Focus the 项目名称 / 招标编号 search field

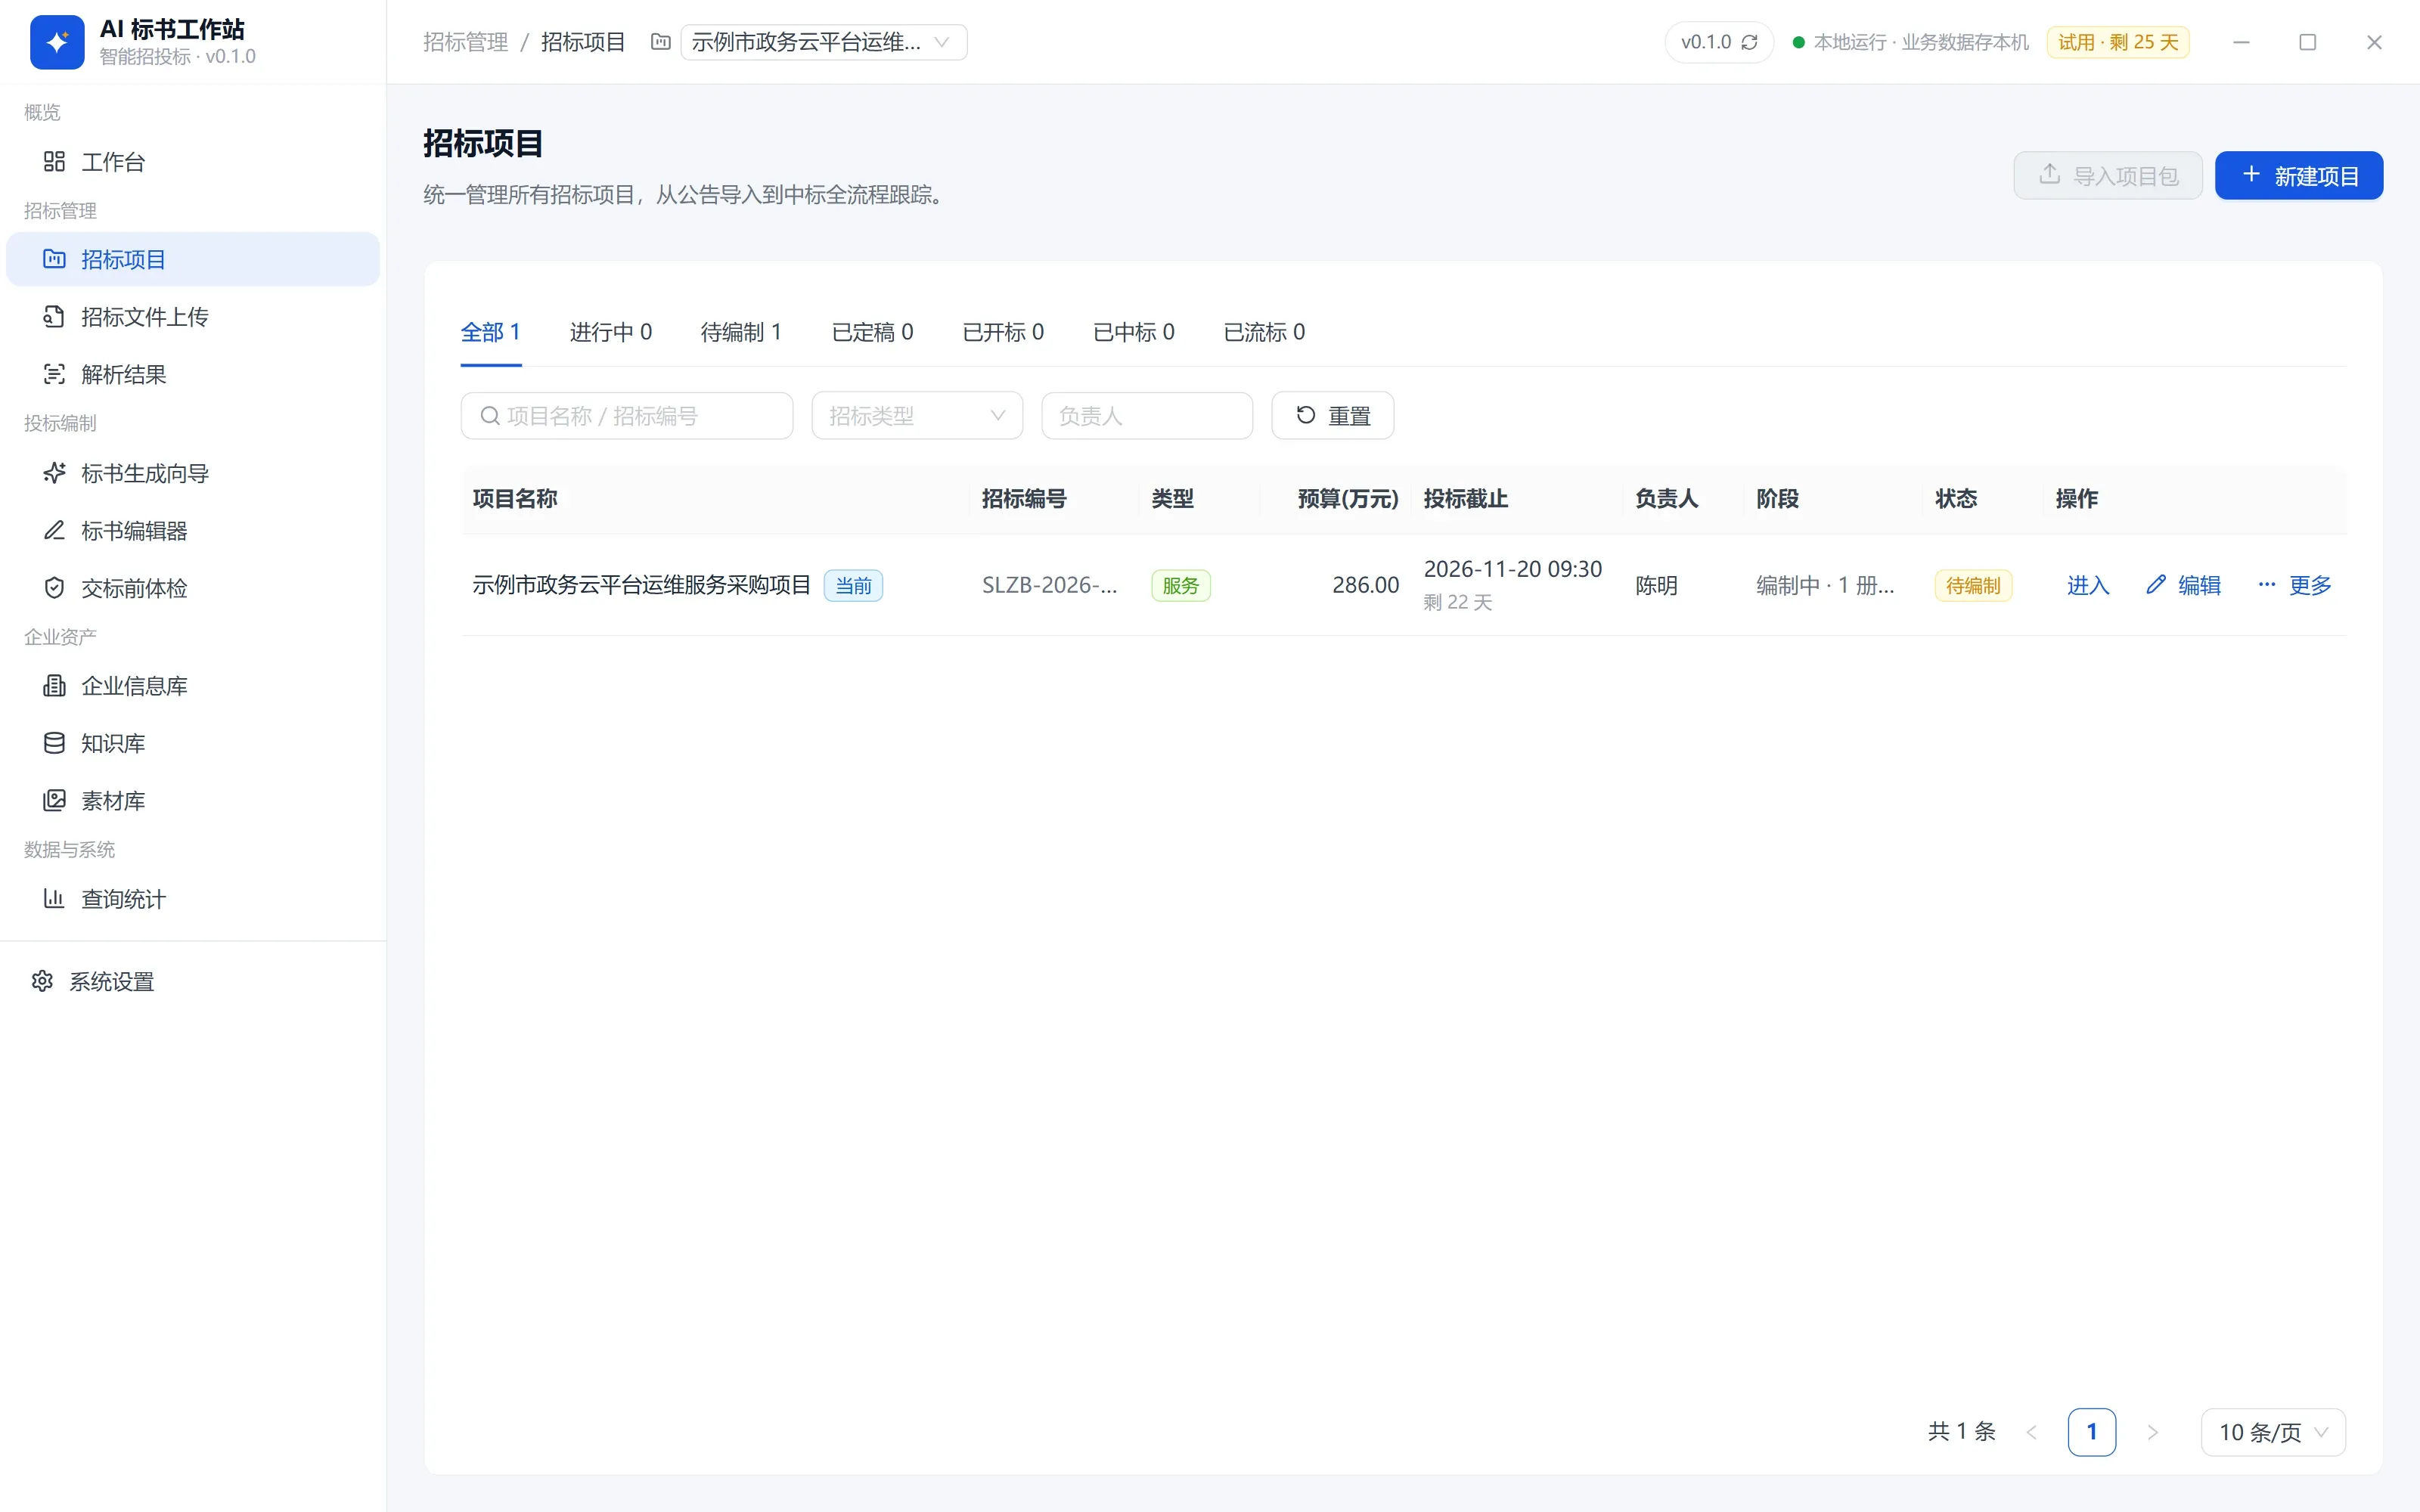coord(627,416)
